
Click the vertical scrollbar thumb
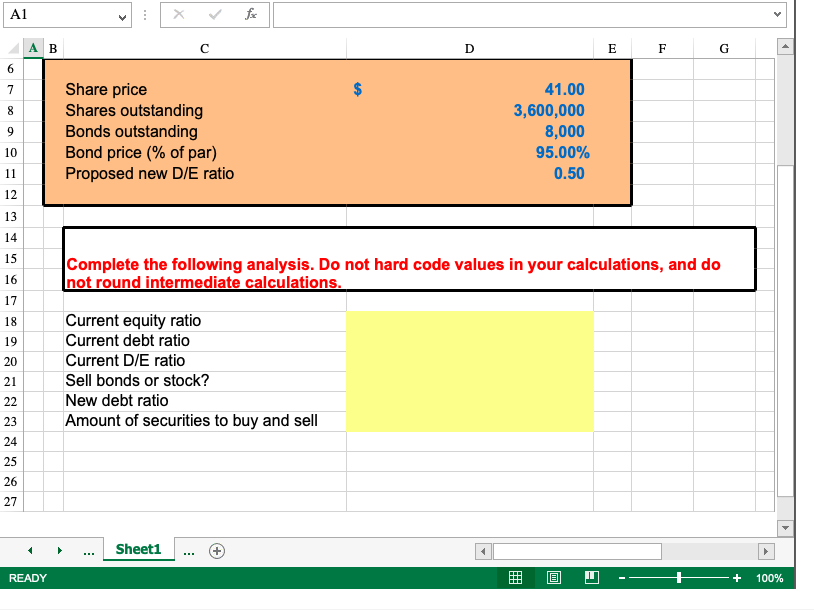[x=785, y=331]
